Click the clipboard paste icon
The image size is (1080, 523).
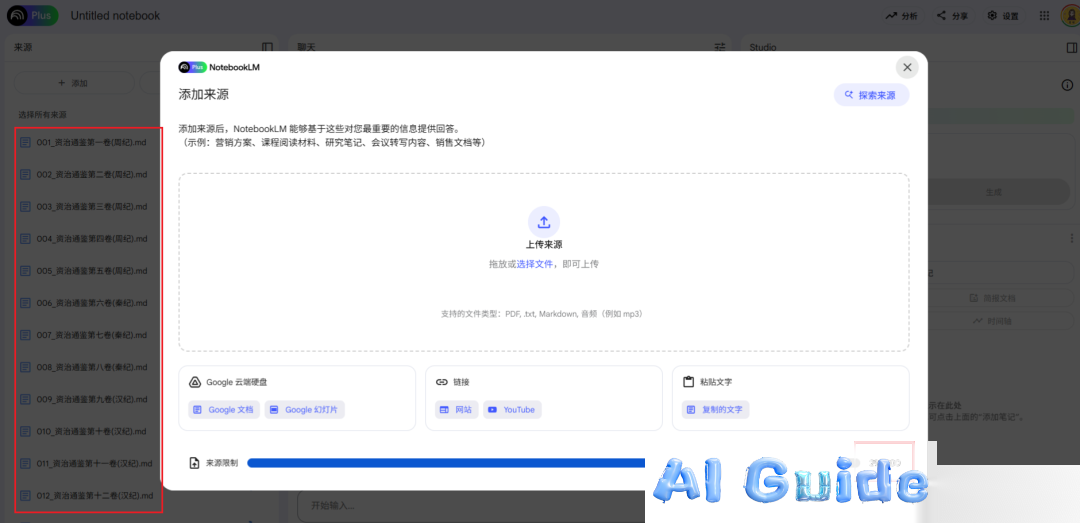coord(687,382)
